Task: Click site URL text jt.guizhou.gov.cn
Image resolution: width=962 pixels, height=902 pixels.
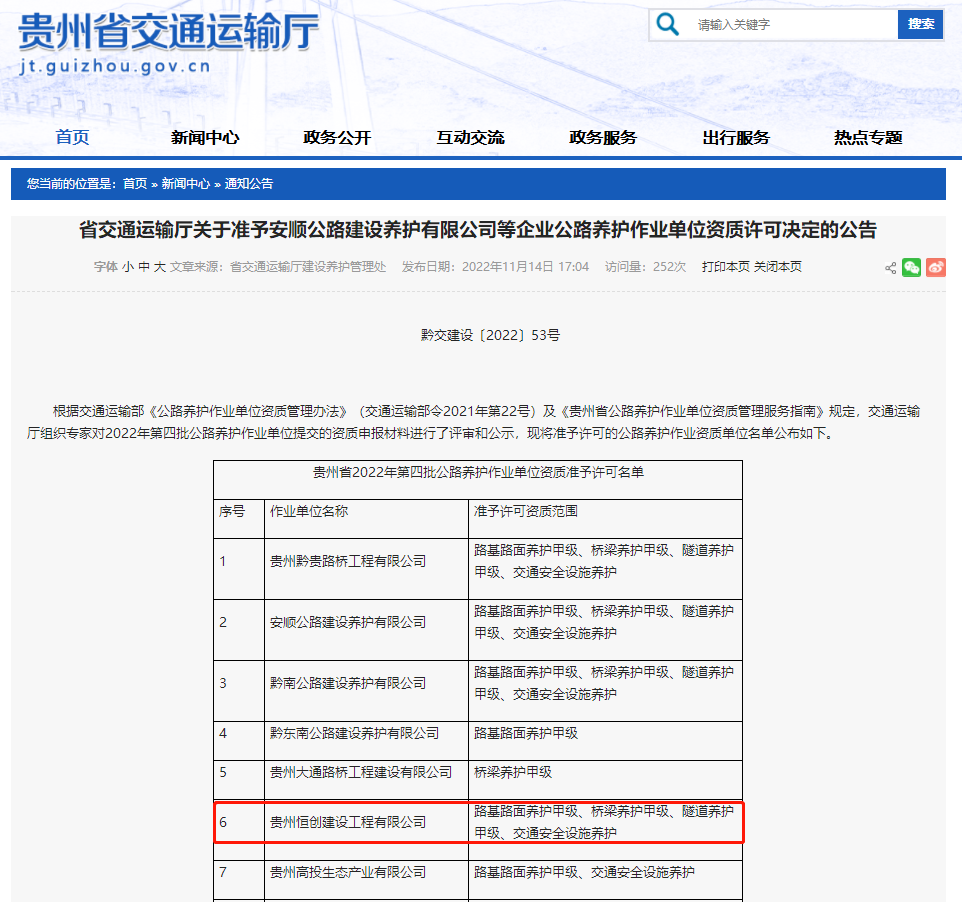Action: (x=115, y=66)
